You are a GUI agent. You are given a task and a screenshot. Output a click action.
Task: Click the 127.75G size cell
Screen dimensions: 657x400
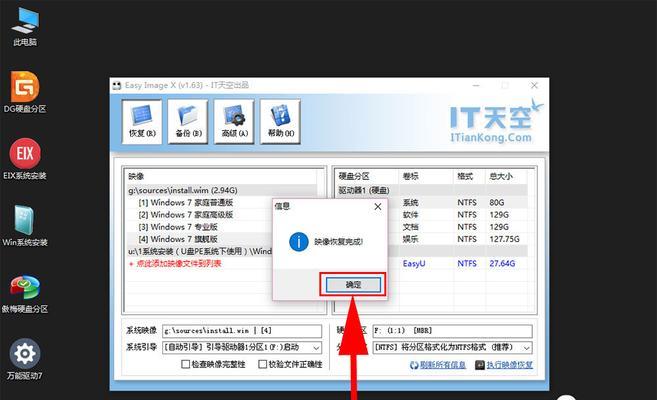pyautogui.click(x=504, y=239)
